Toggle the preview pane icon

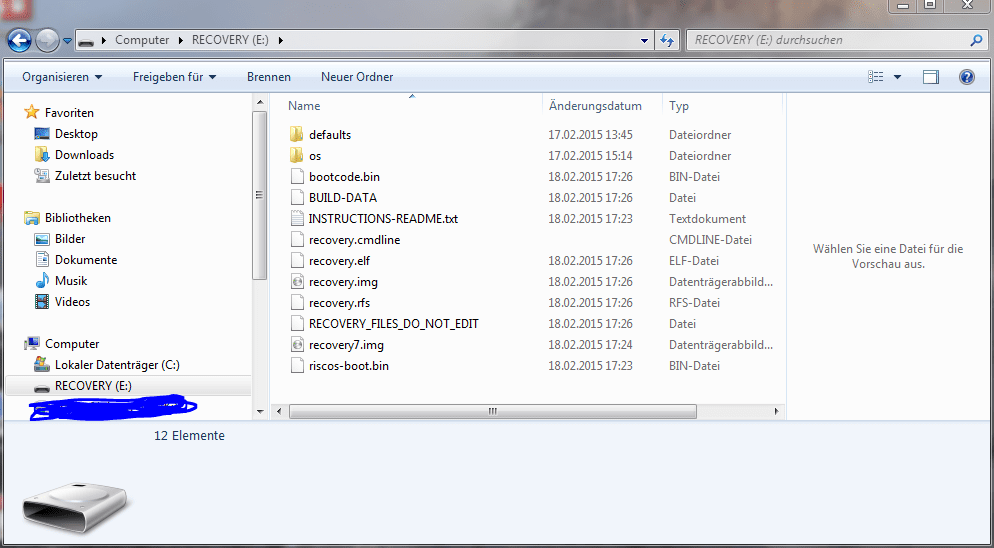coord(931,77)
